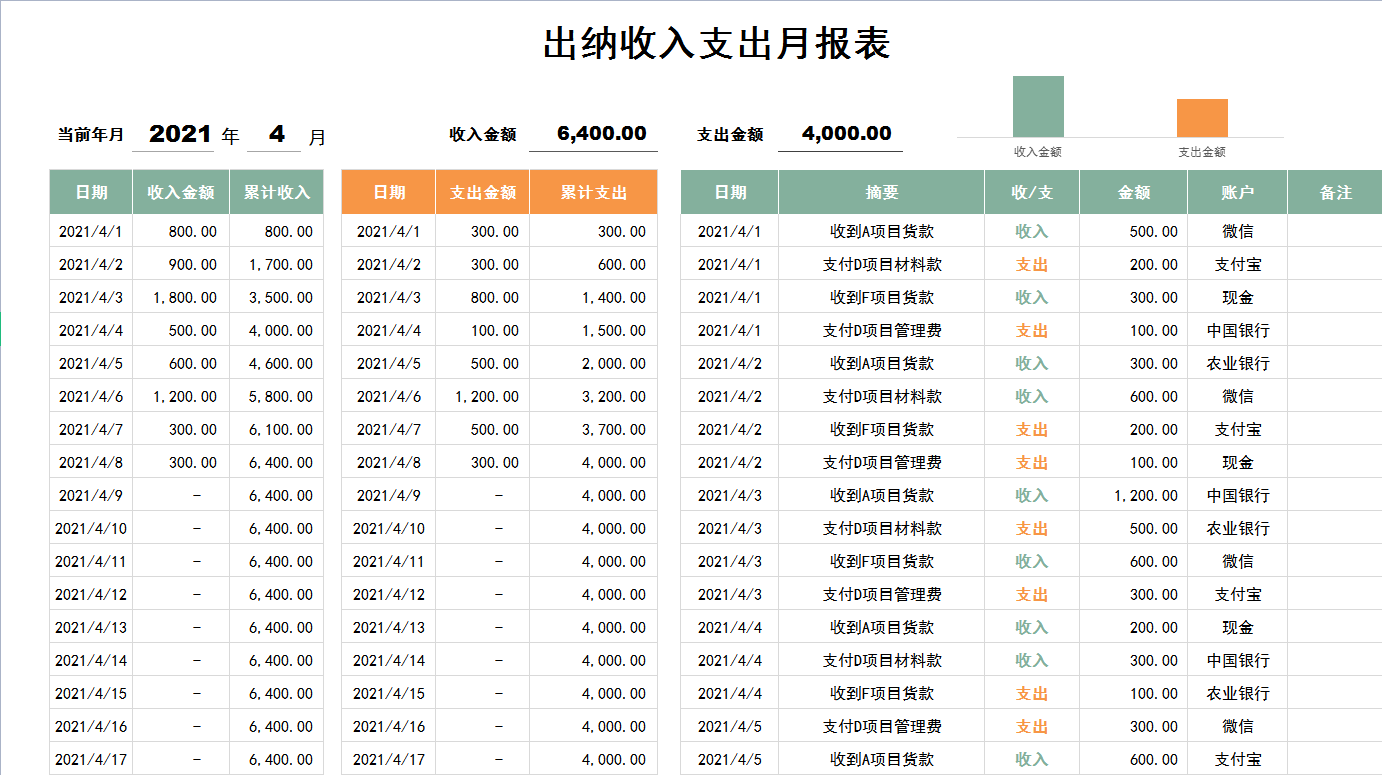Click 收到A项目货款 in the 2021/4/5 detail row

tap(882, 760)
